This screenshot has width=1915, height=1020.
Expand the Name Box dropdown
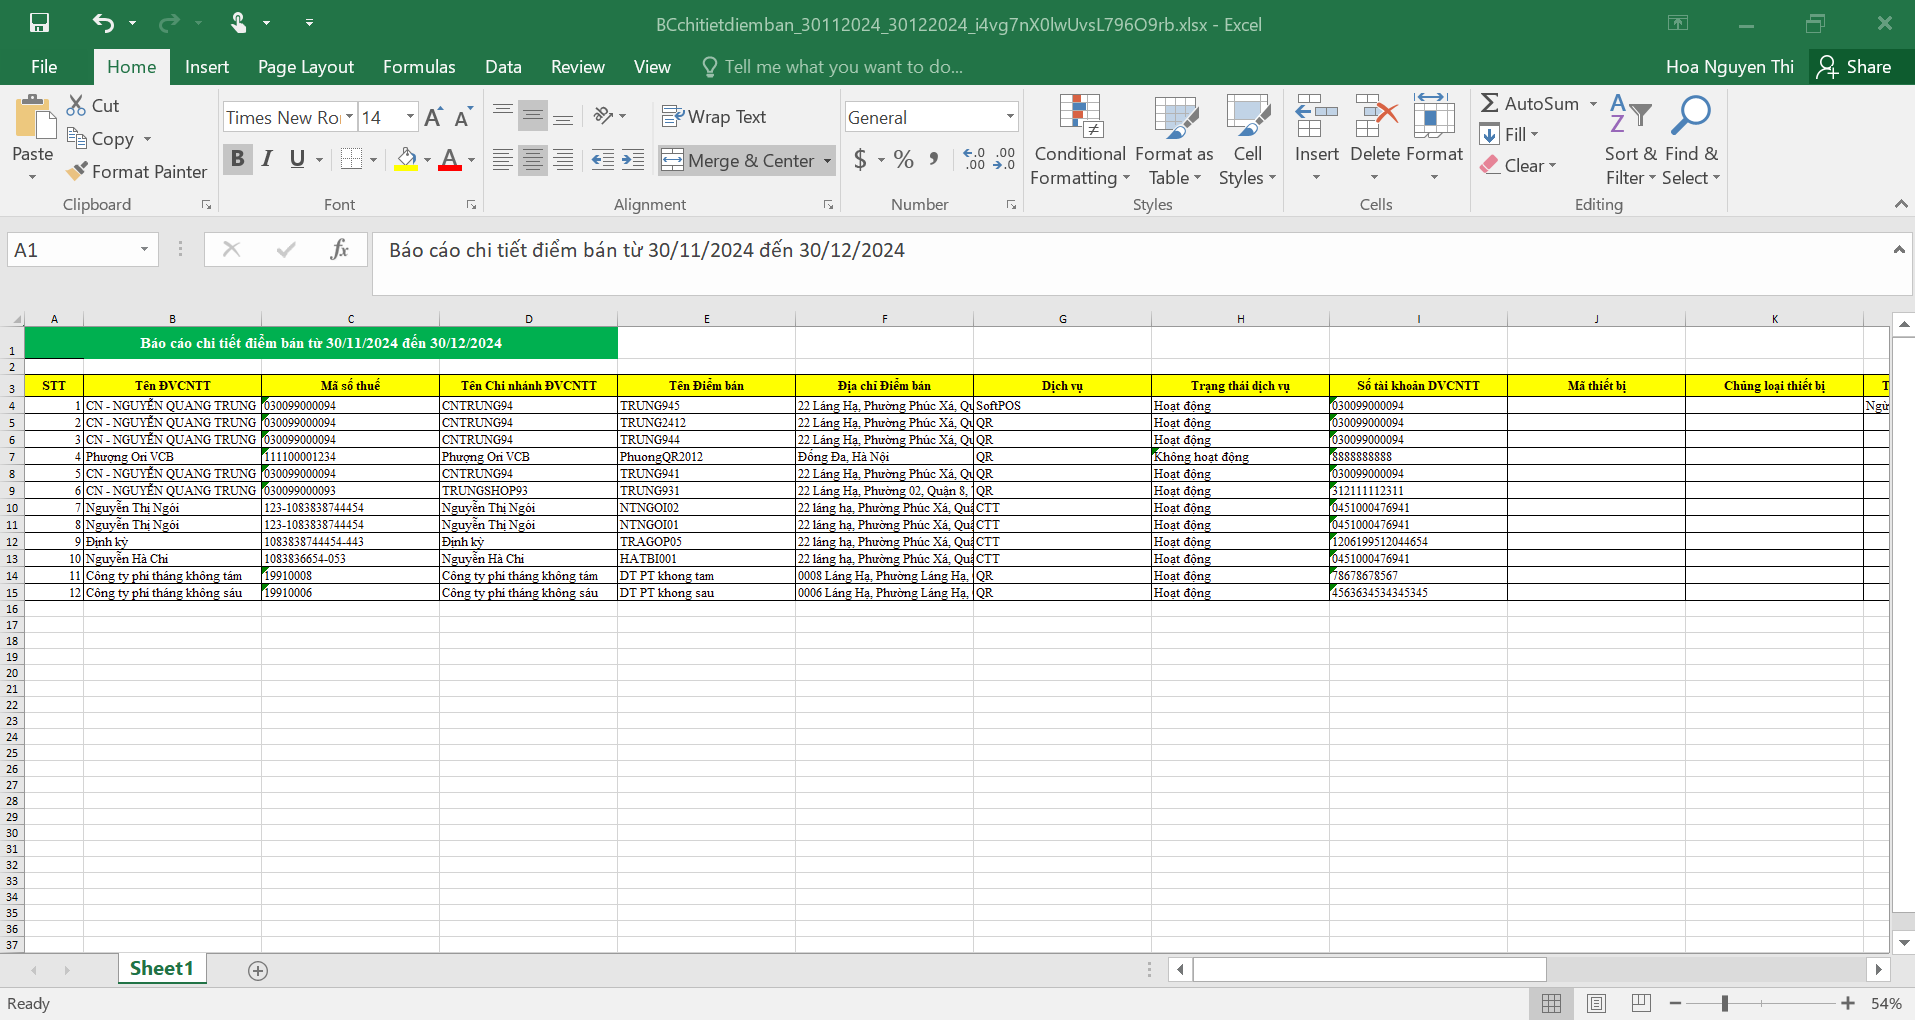(x=144, y=249)
